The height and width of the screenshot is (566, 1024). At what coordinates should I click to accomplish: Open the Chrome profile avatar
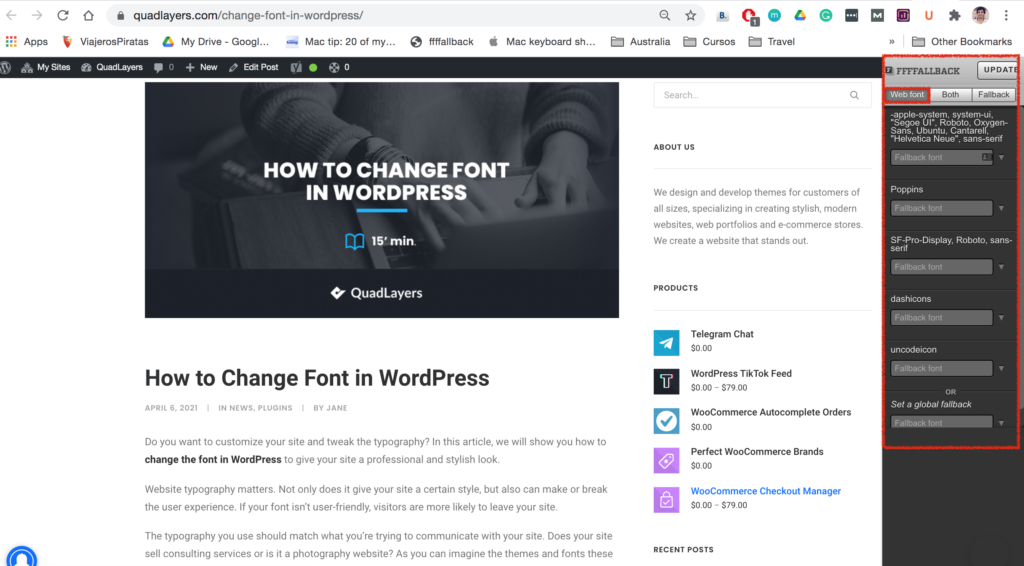point(980,15)
